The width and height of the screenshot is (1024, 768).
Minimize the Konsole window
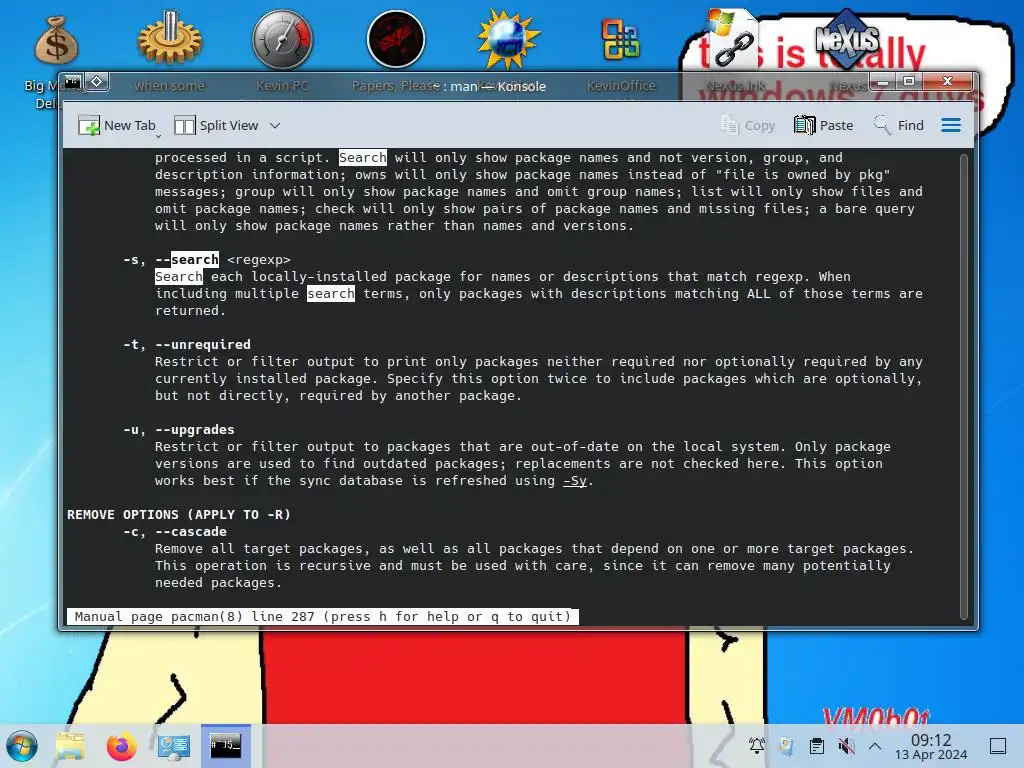point(883,82)
